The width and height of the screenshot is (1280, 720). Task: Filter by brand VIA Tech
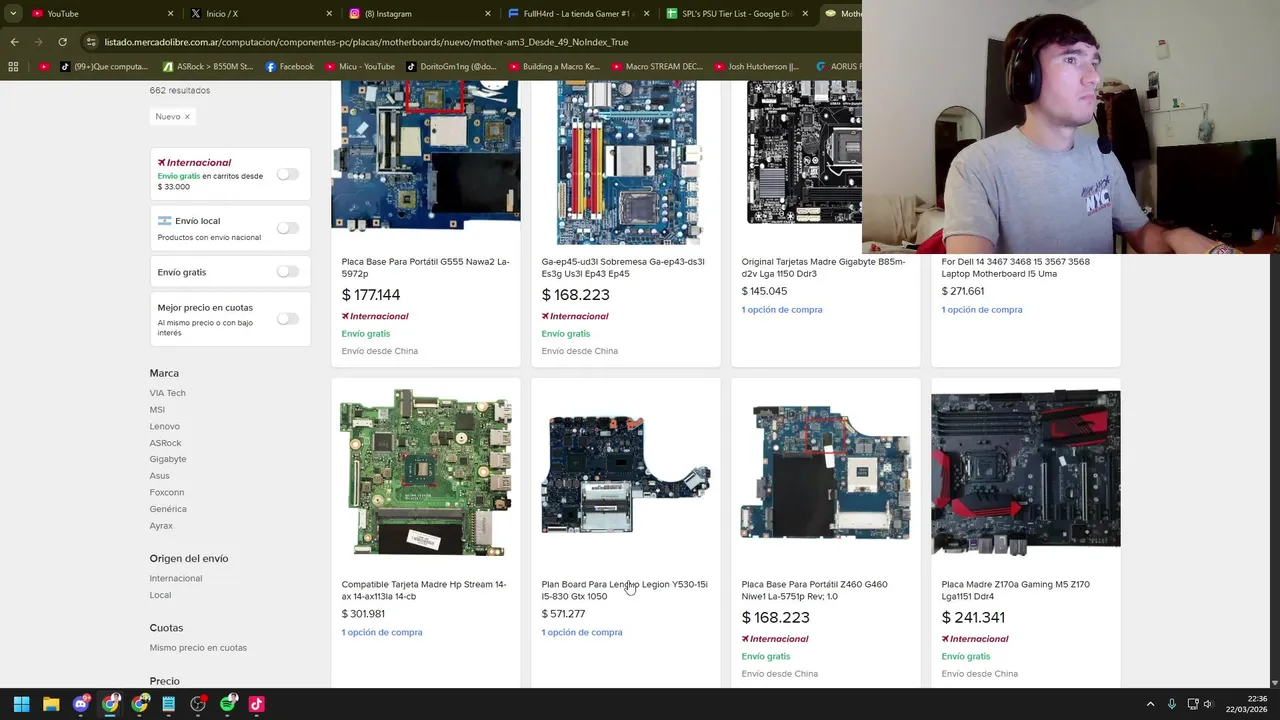(x=168, y=393)
